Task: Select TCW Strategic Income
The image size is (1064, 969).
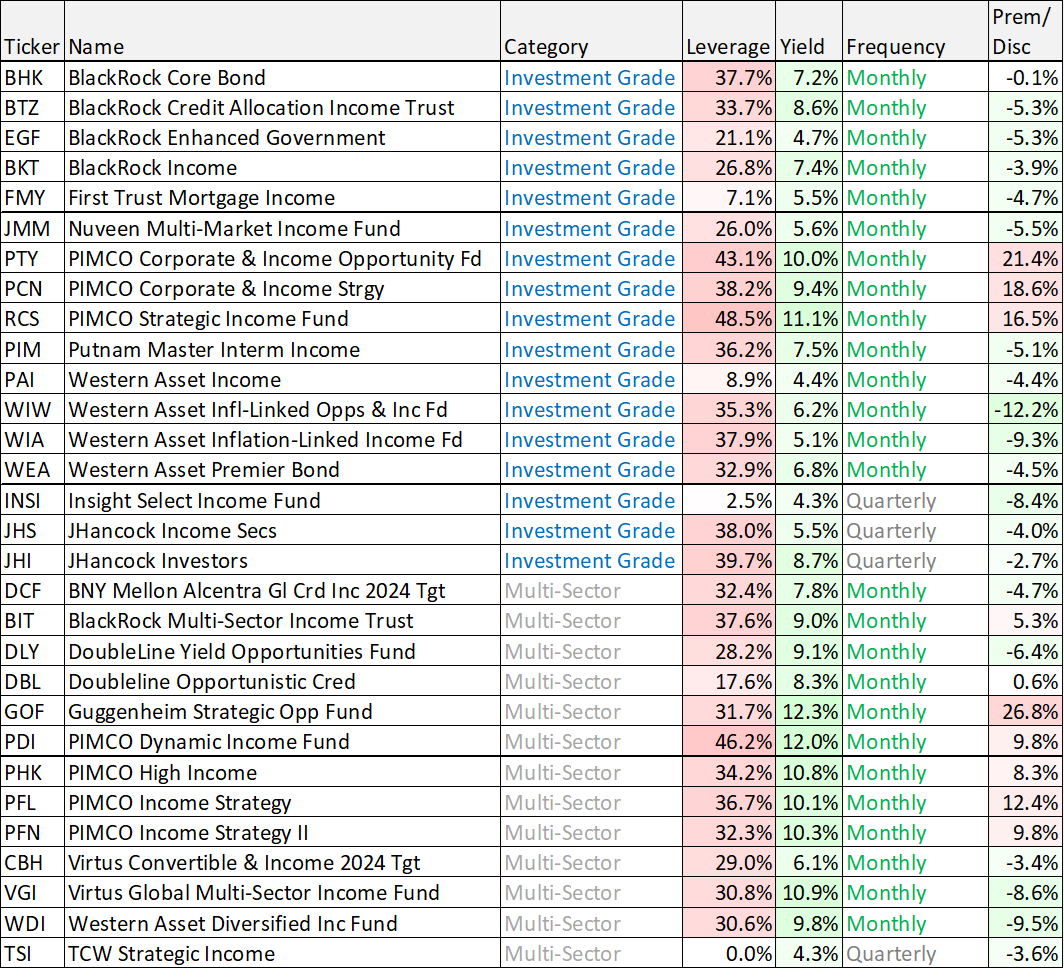Action: pyautogui.click(x=282, y=953)
